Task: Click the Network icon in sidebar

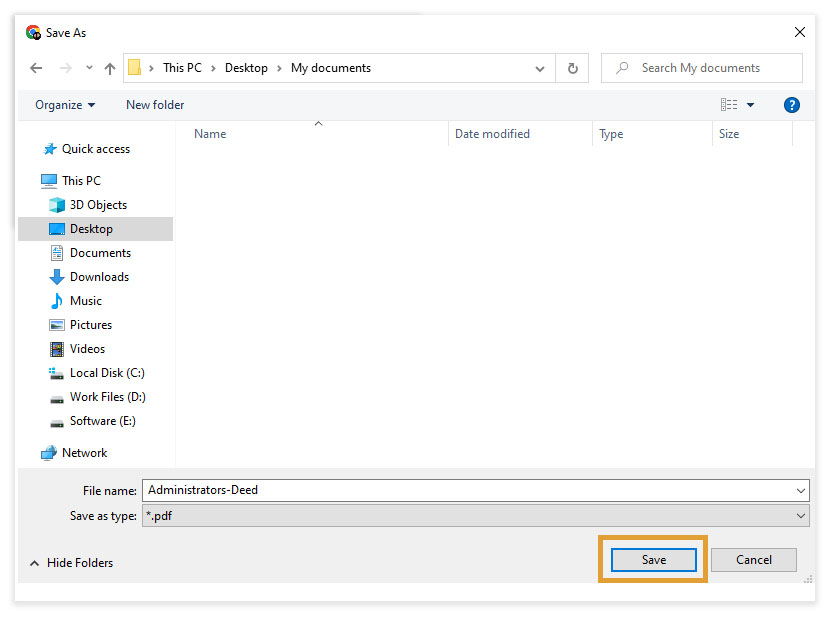Action: [49, 453]
